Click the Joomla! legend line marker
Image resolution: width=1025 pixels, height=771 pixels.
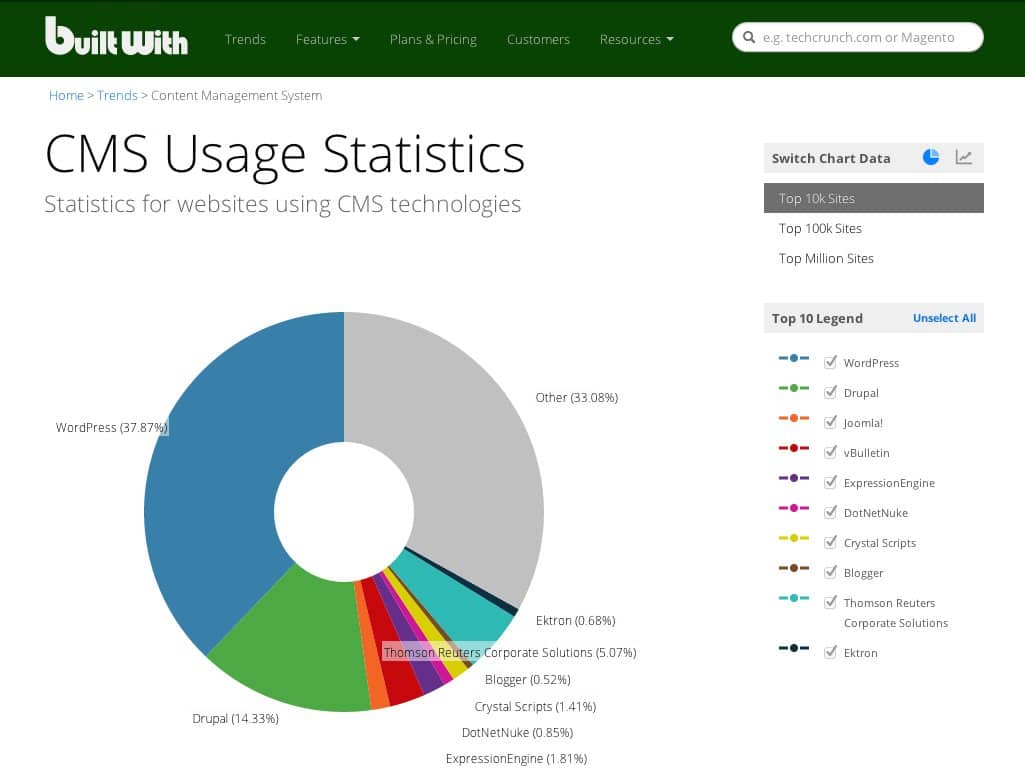(x=794, y=419)
